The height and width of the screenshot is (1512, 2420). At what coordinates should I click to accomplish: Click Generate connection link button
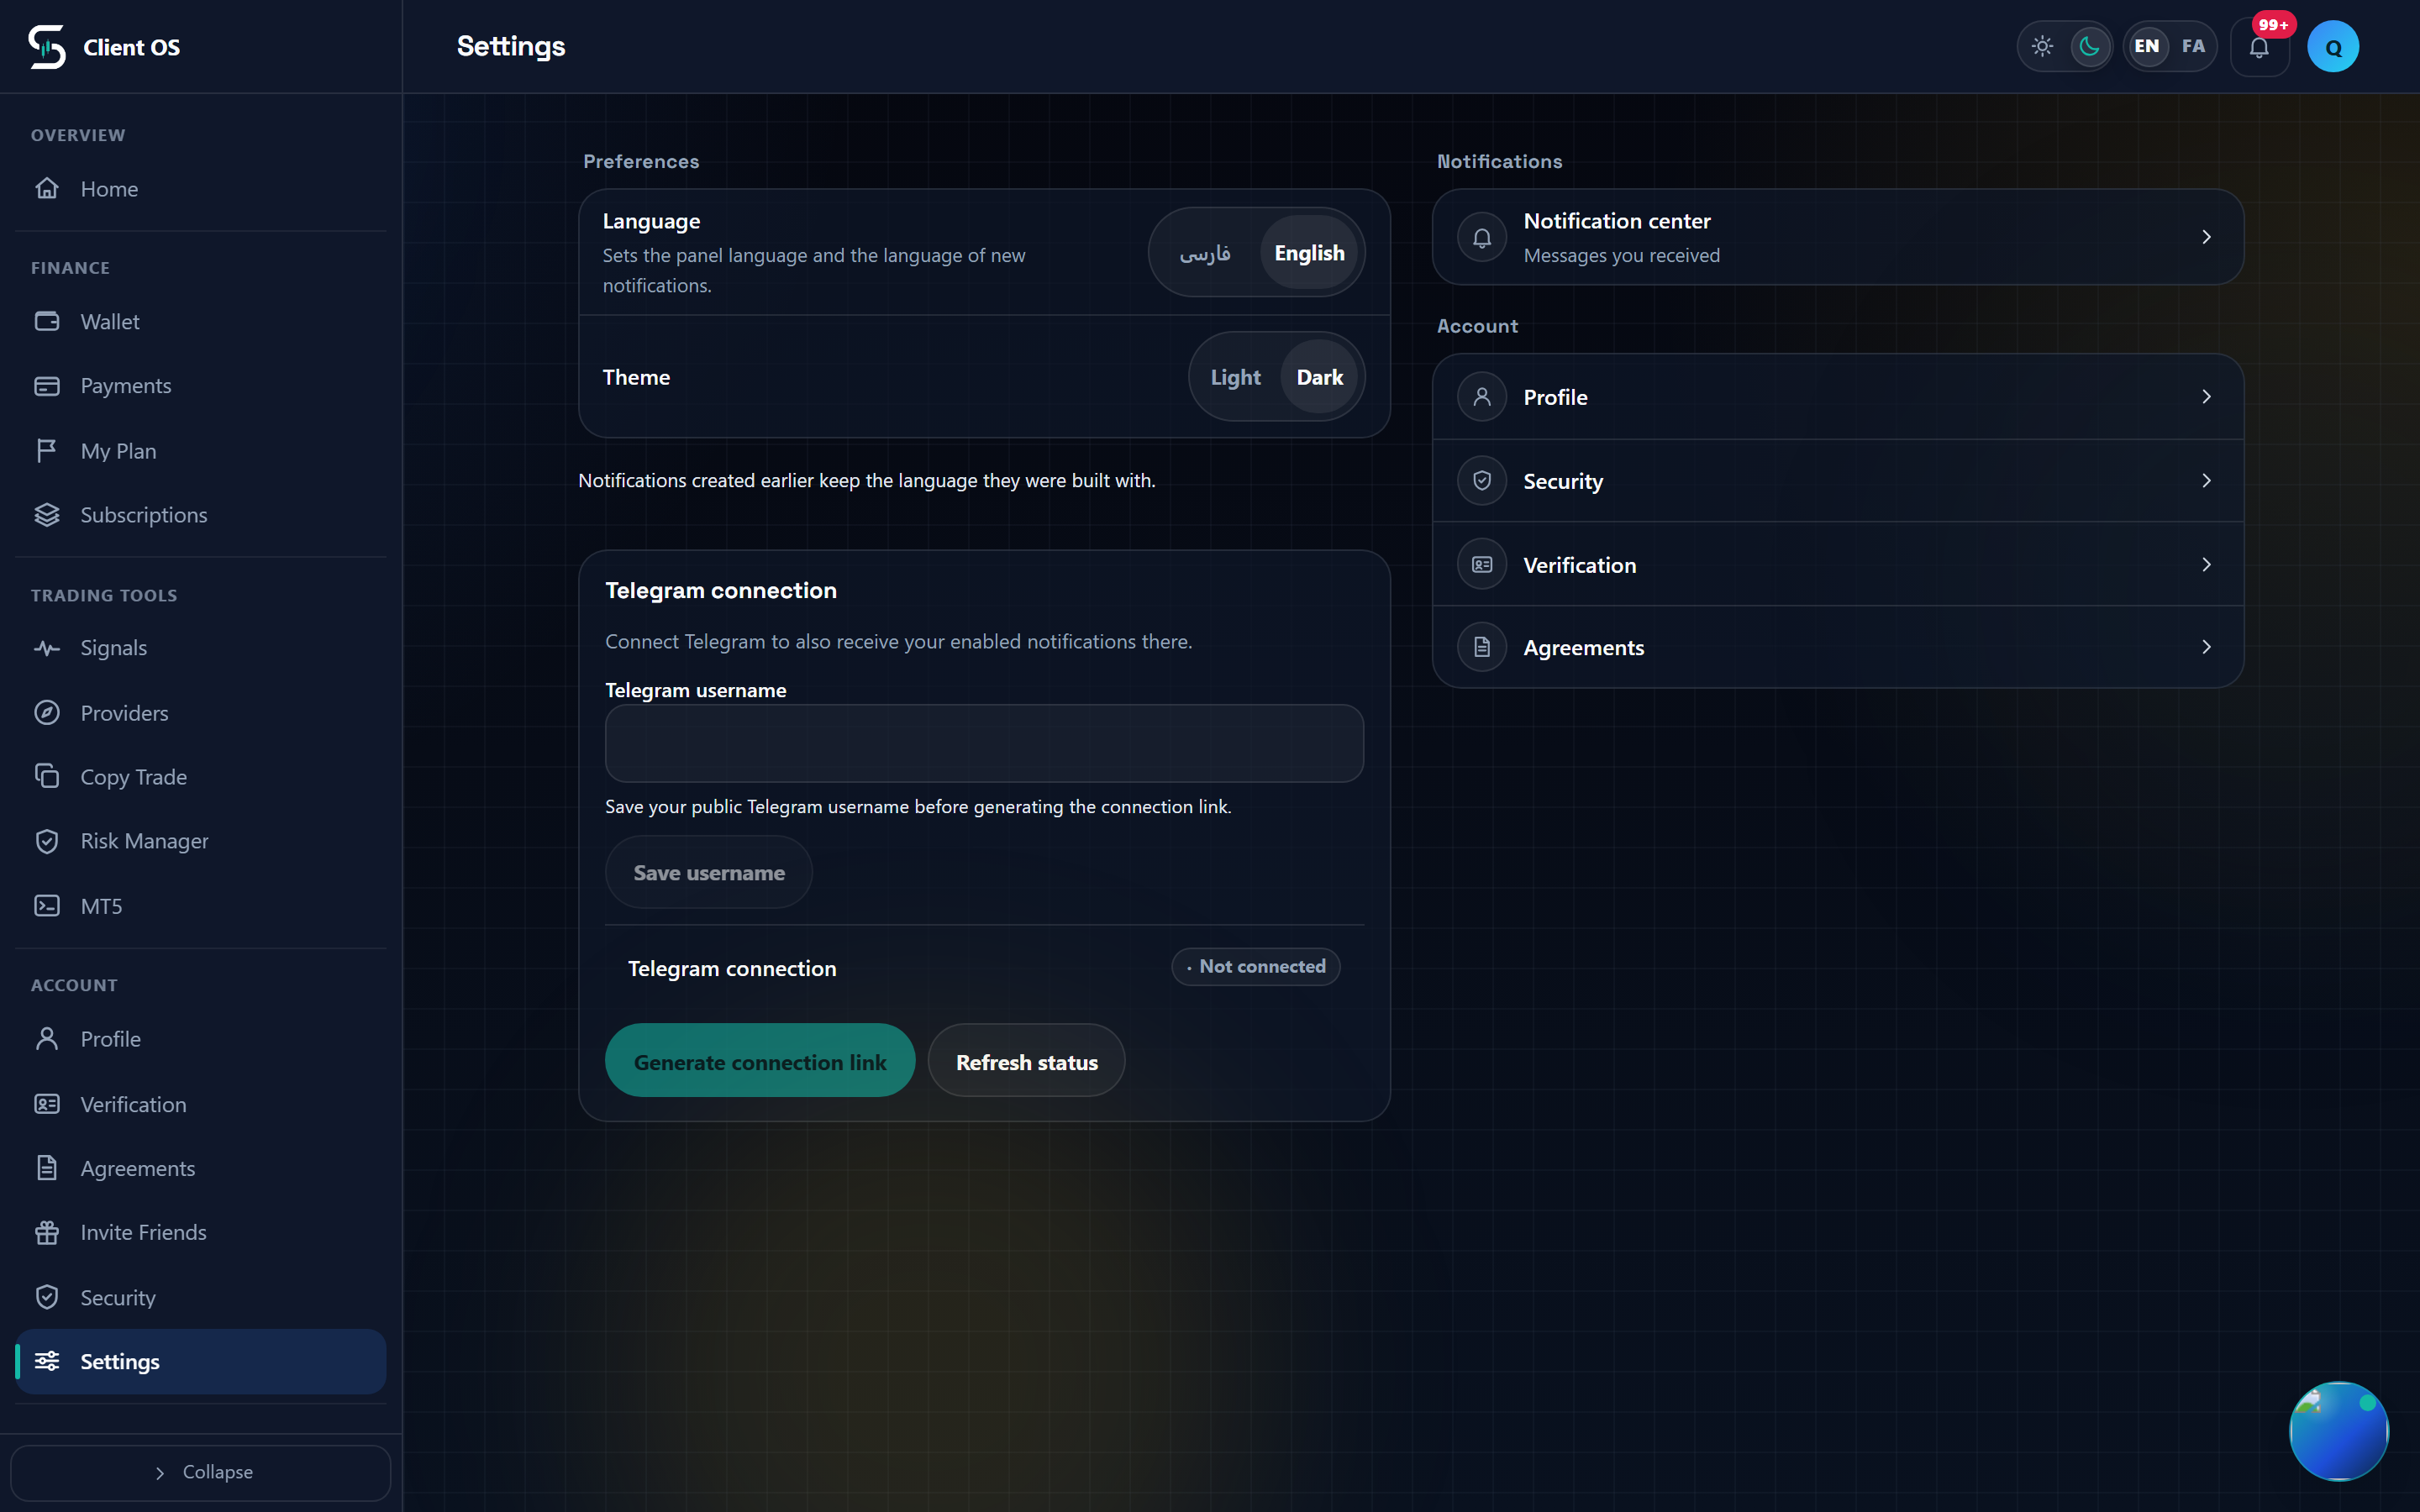[760, 1061]
